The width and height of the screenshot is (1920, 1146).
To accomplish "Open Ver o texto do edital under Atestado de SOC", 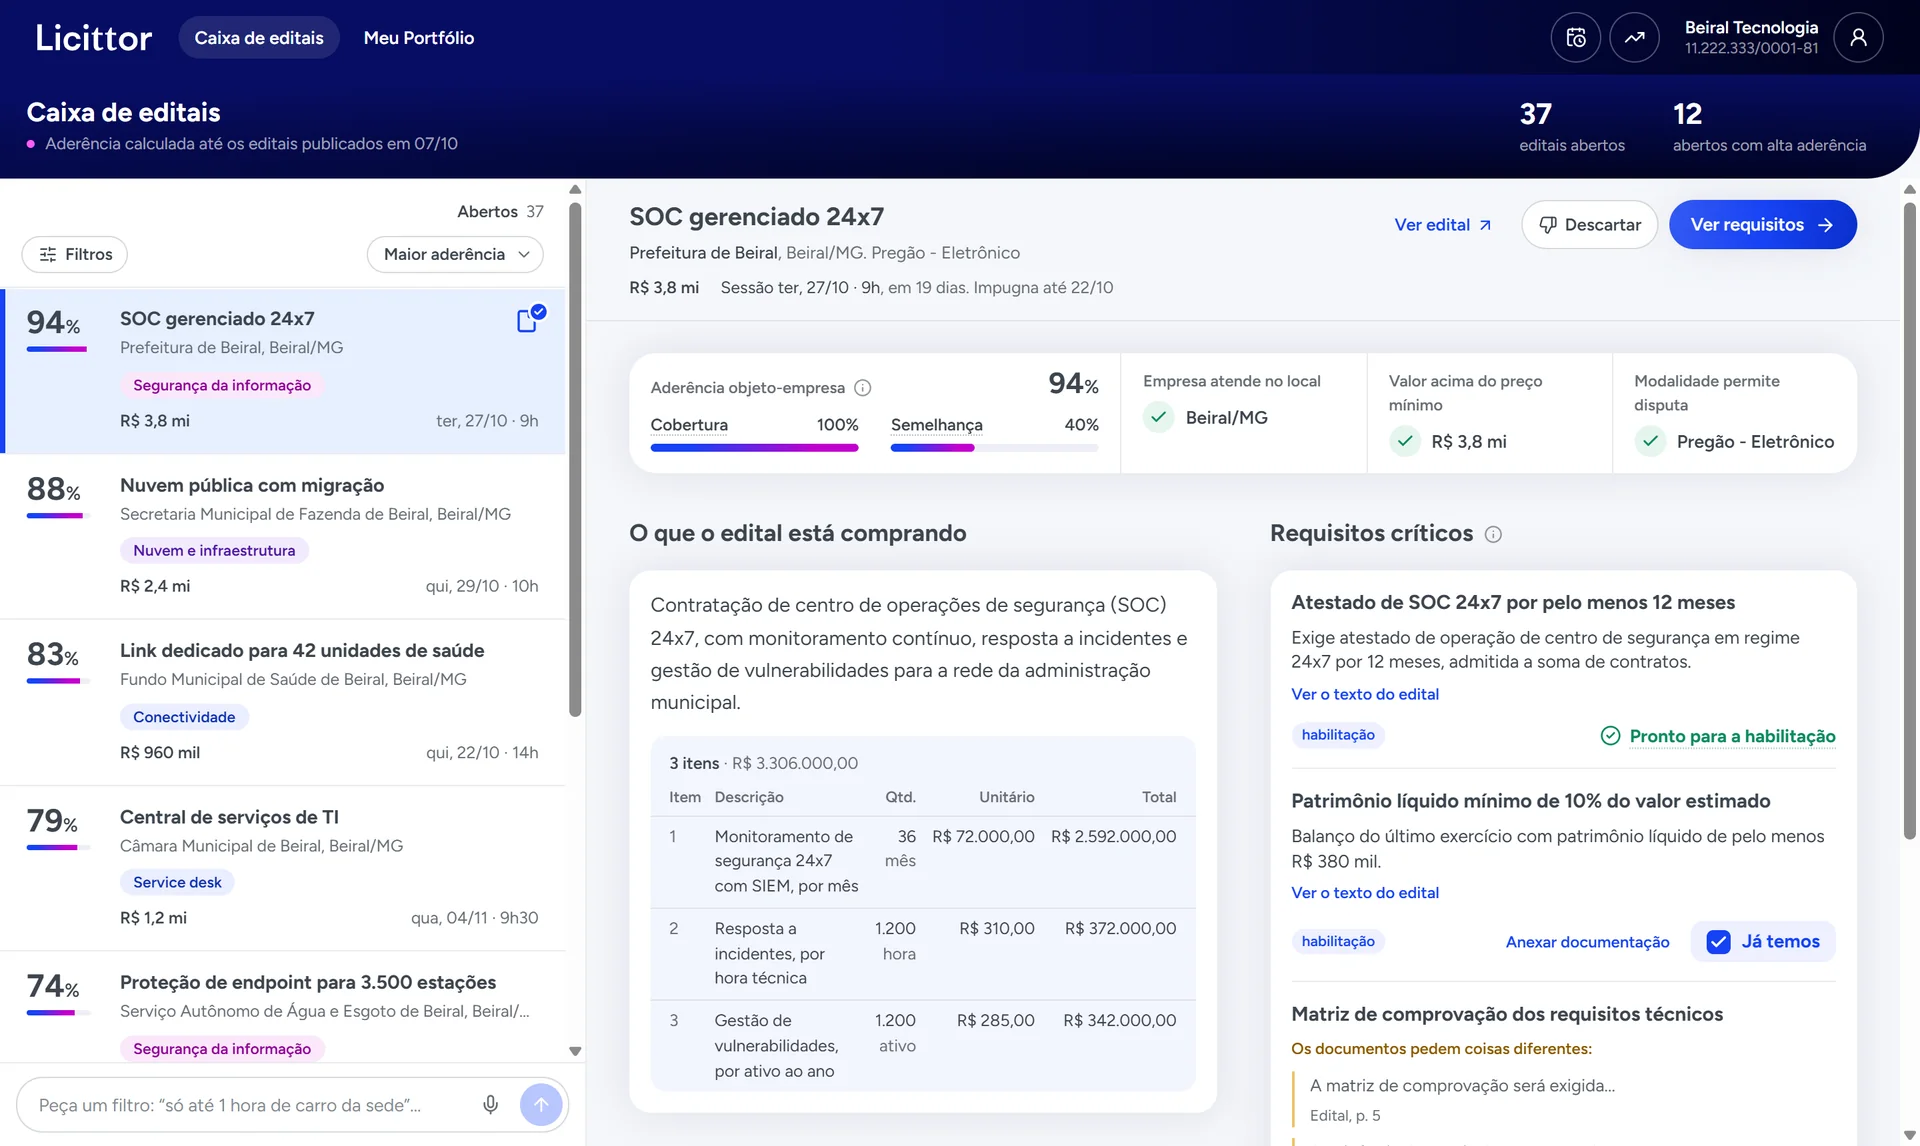I will tap(1364, 694).
